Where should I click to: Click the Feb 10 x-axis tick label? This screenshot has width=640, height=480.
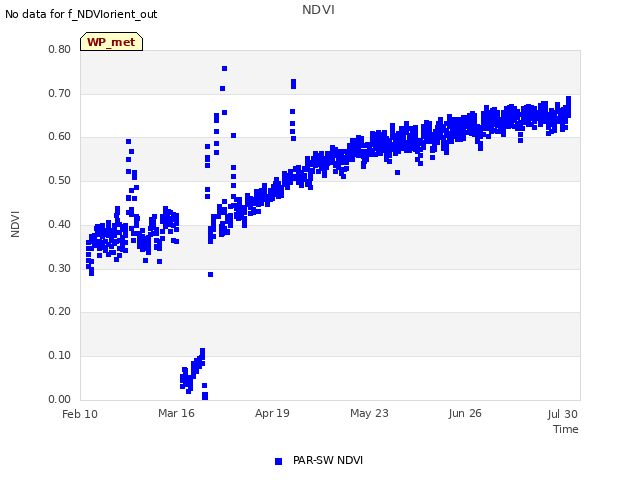pos(80,414)
